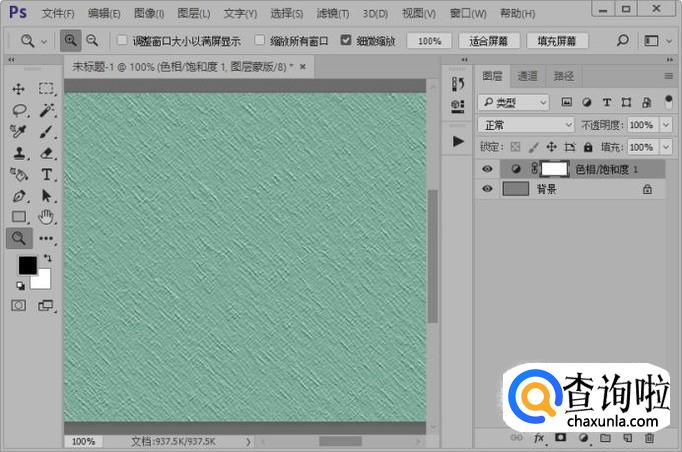Open the layer filter 类型 dropdown
This screenshot has width=682, height=452.
pyautogui.click(x=514, y=102)
